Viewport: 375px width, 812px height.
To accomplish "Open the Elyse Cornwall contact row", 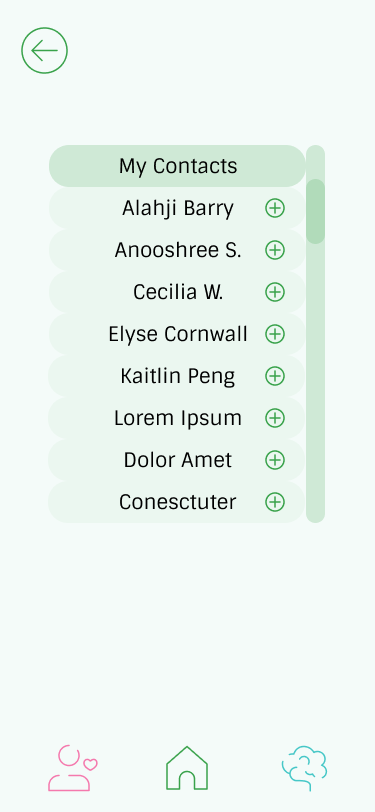I will pos(178,334).
